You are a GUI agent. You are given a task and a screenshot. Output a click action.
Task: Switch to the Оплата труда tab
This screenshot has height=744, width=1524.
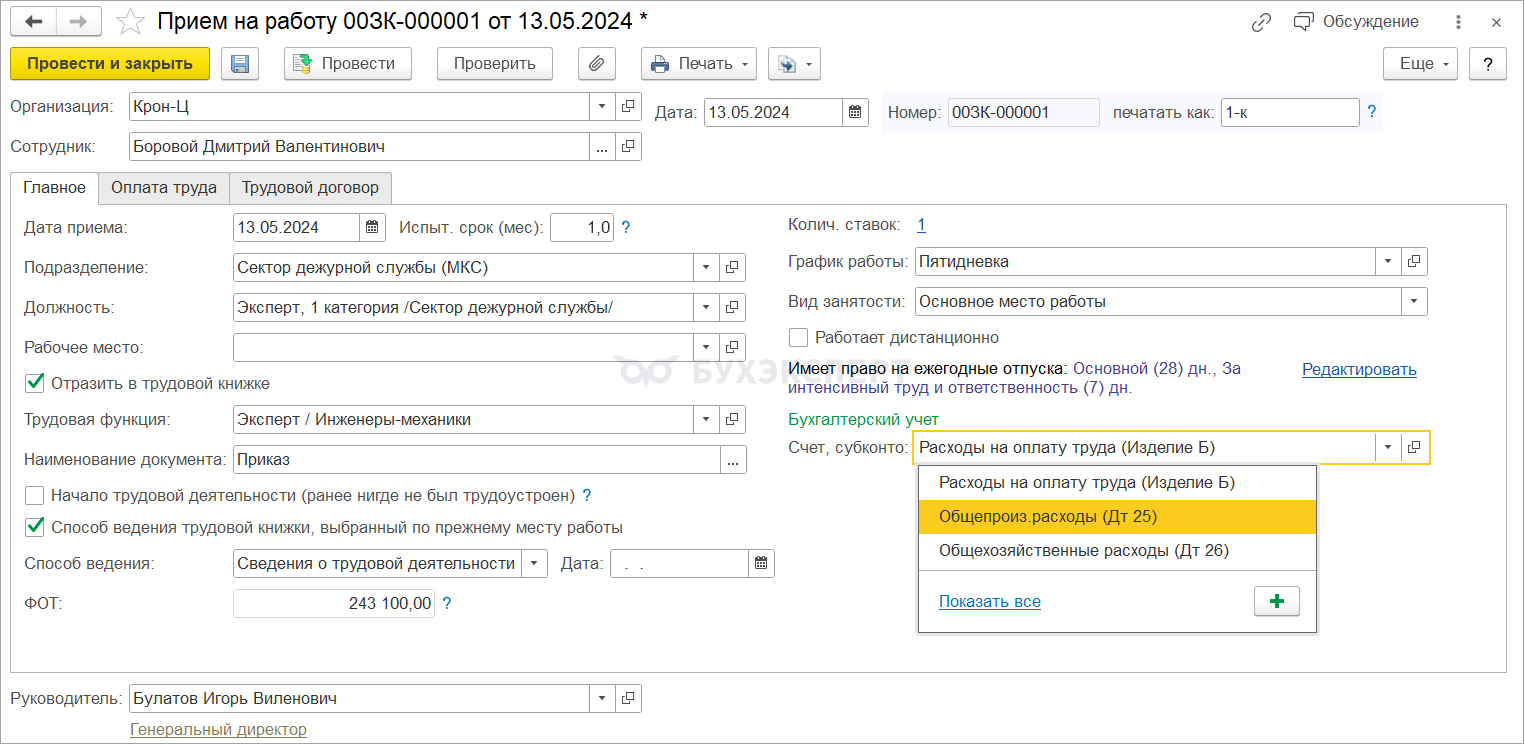click(164, 188)
